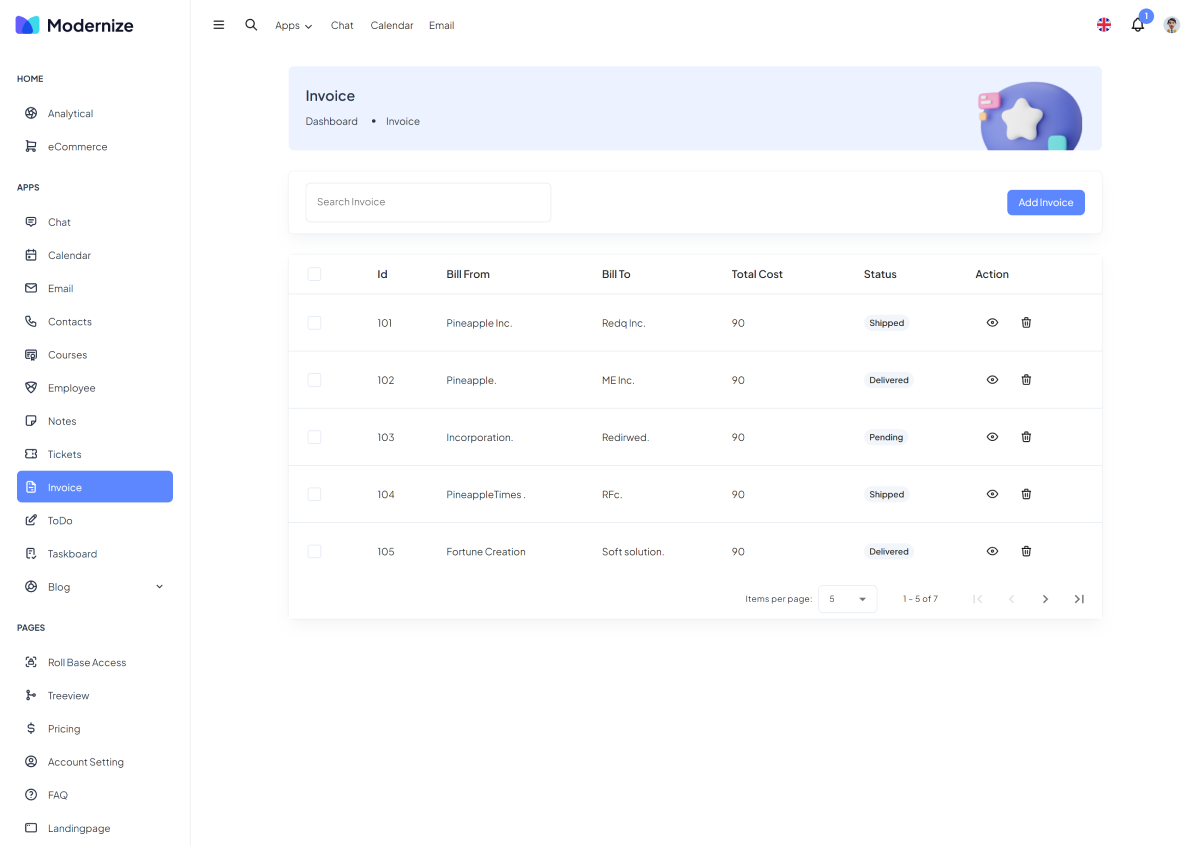The image size is (1200, 846).
Task: Jump to last page of invoices
Action: coord(1079,599)
